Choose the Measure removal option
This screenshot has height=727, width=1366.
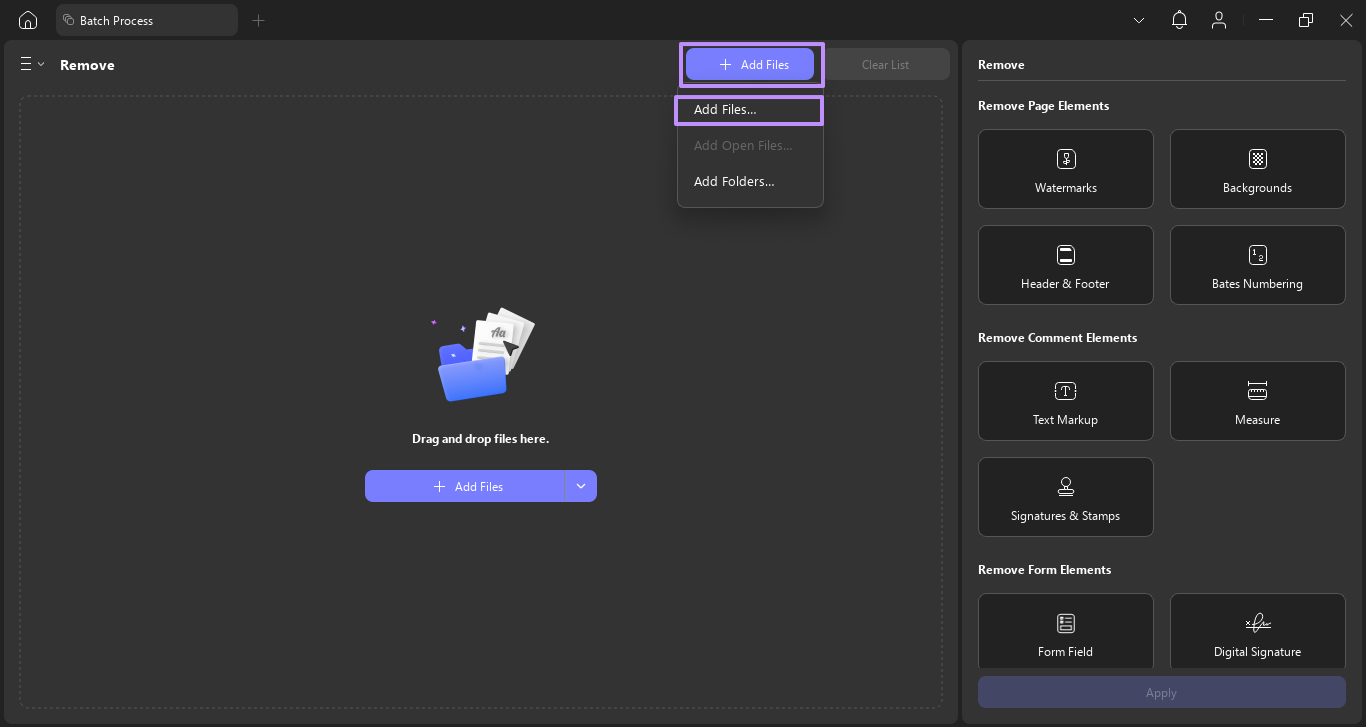click(1257, 400)
